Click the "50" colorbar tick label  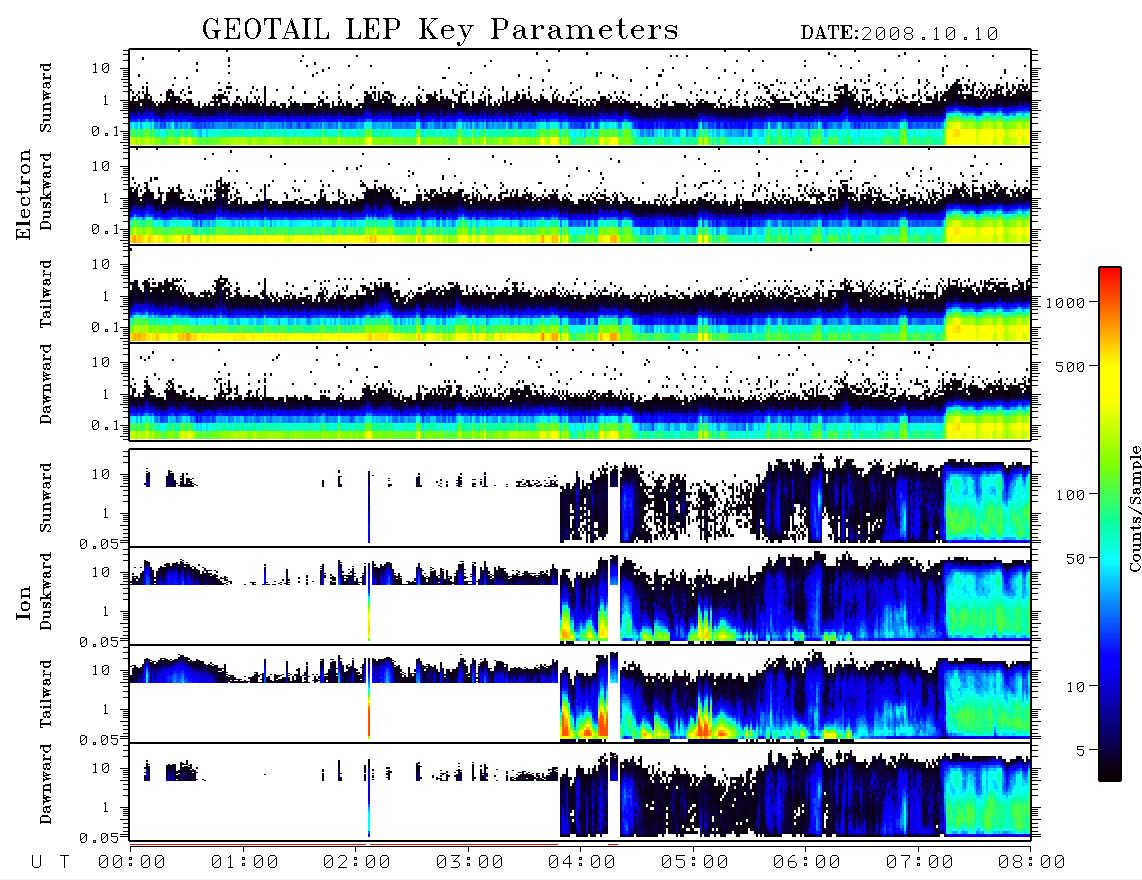click(x=1075, y=559)
